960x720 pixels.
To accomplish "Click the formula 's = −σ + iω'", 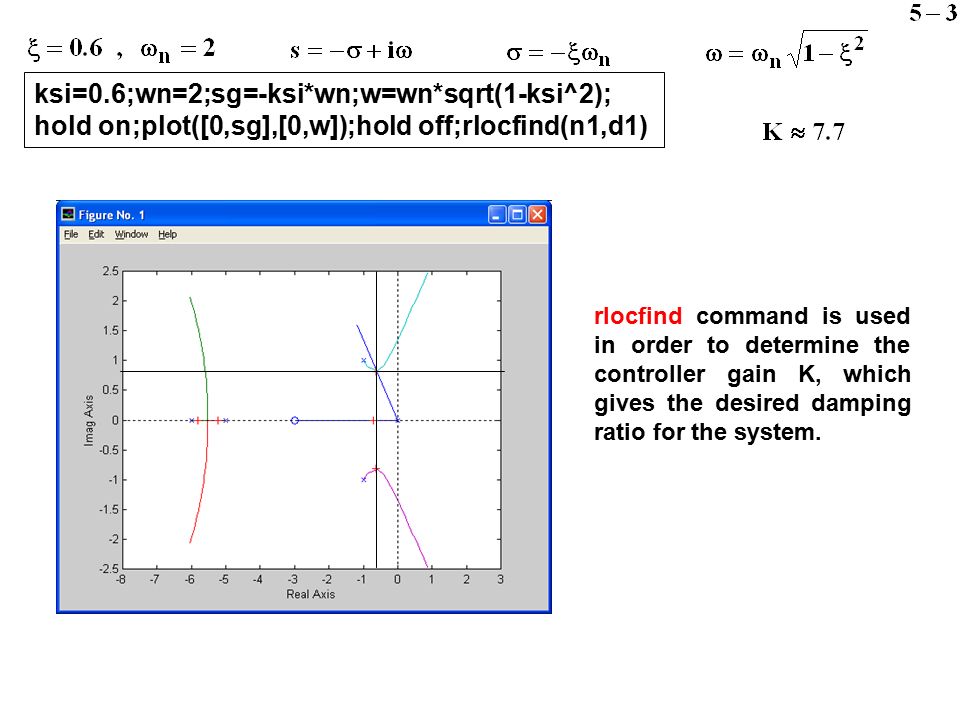I will [x=351, y=51].
